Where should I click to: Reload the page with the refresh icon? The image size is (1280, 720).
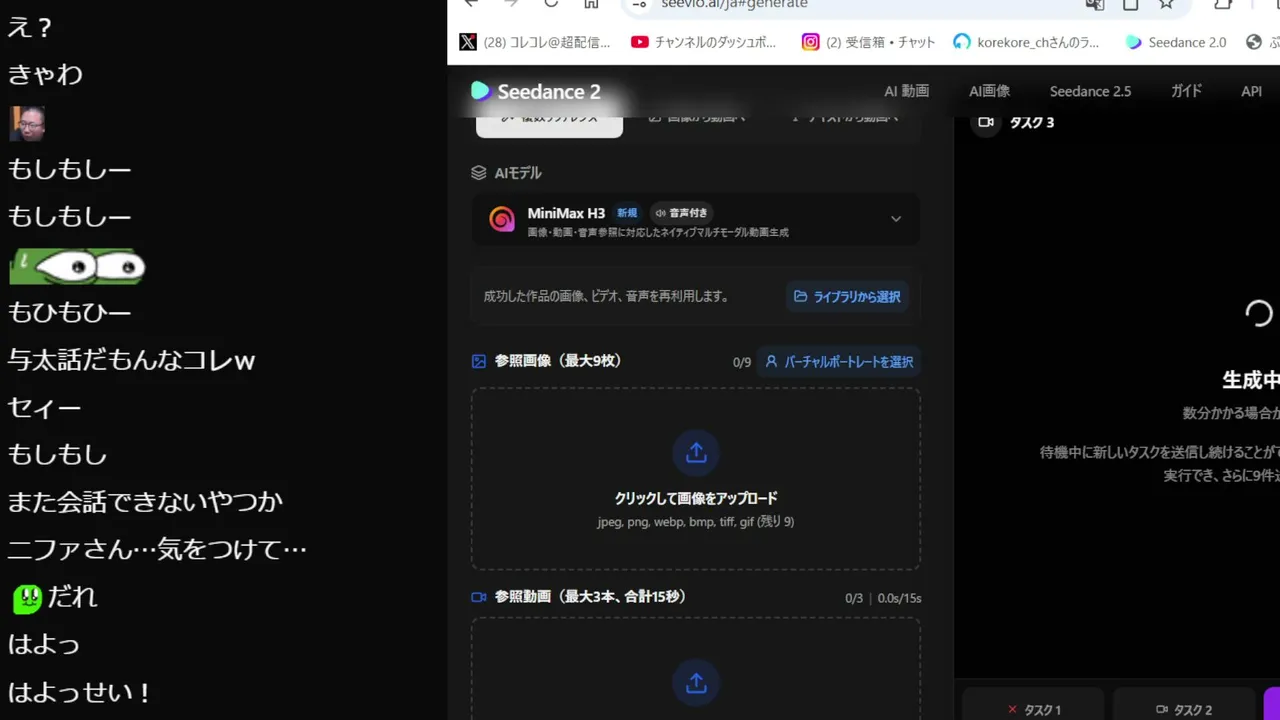[551, 4]
